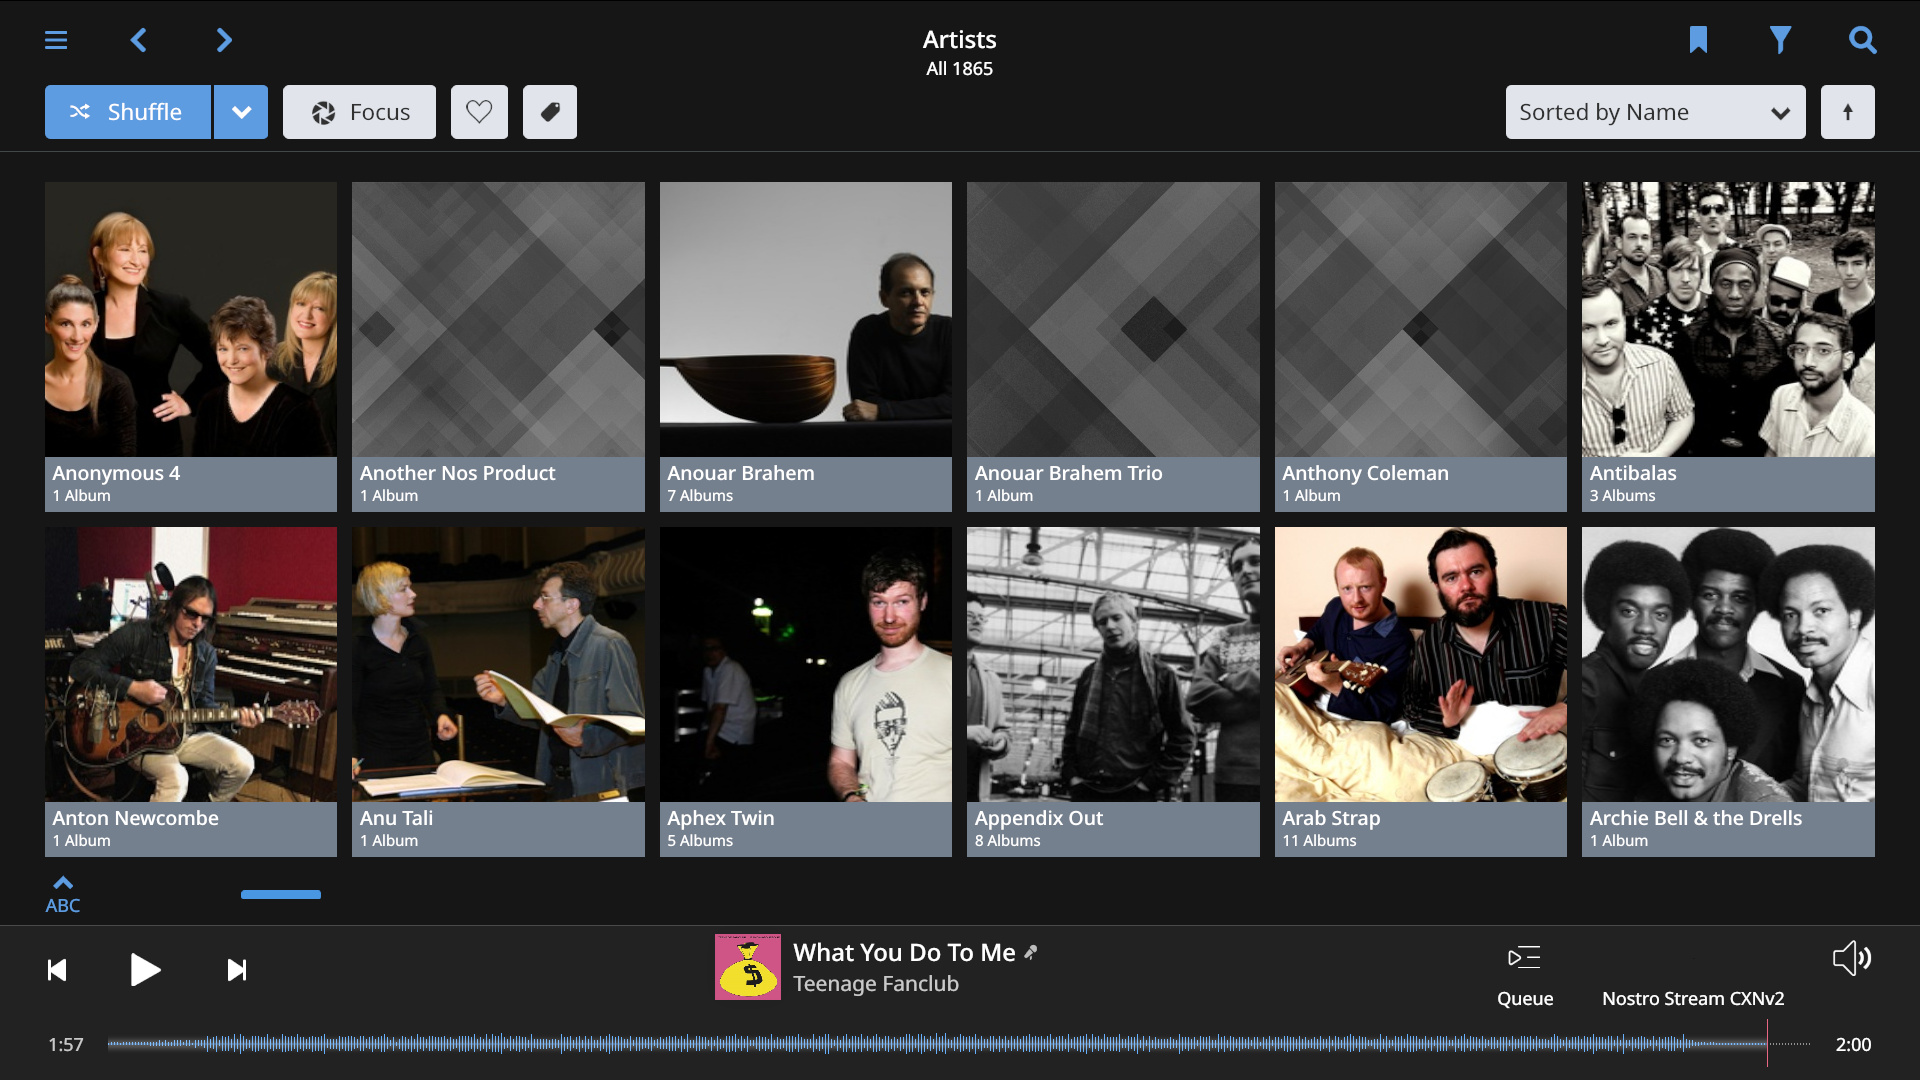Click the Appendix Out name label
1920x1080 pixels.
pos(1039,818)
